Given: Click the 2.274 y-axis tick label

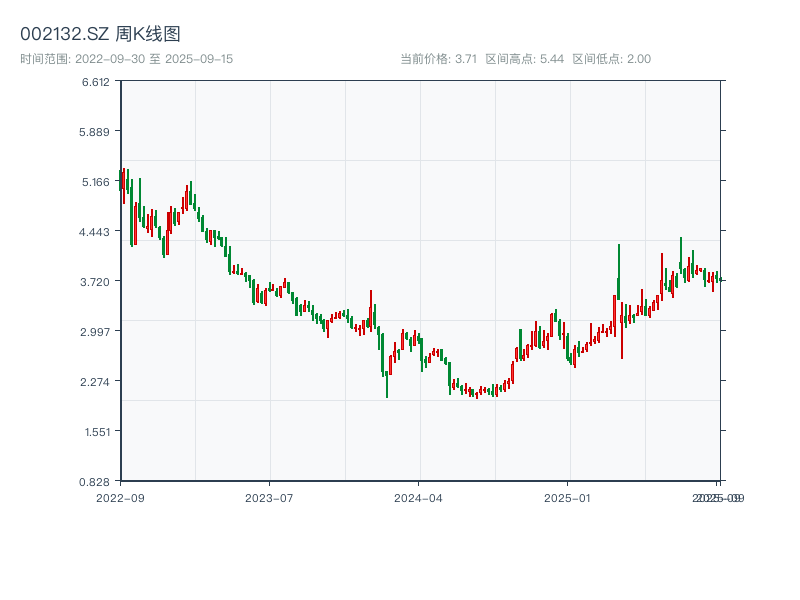Looking at the screenshot, I should [96, 382].
